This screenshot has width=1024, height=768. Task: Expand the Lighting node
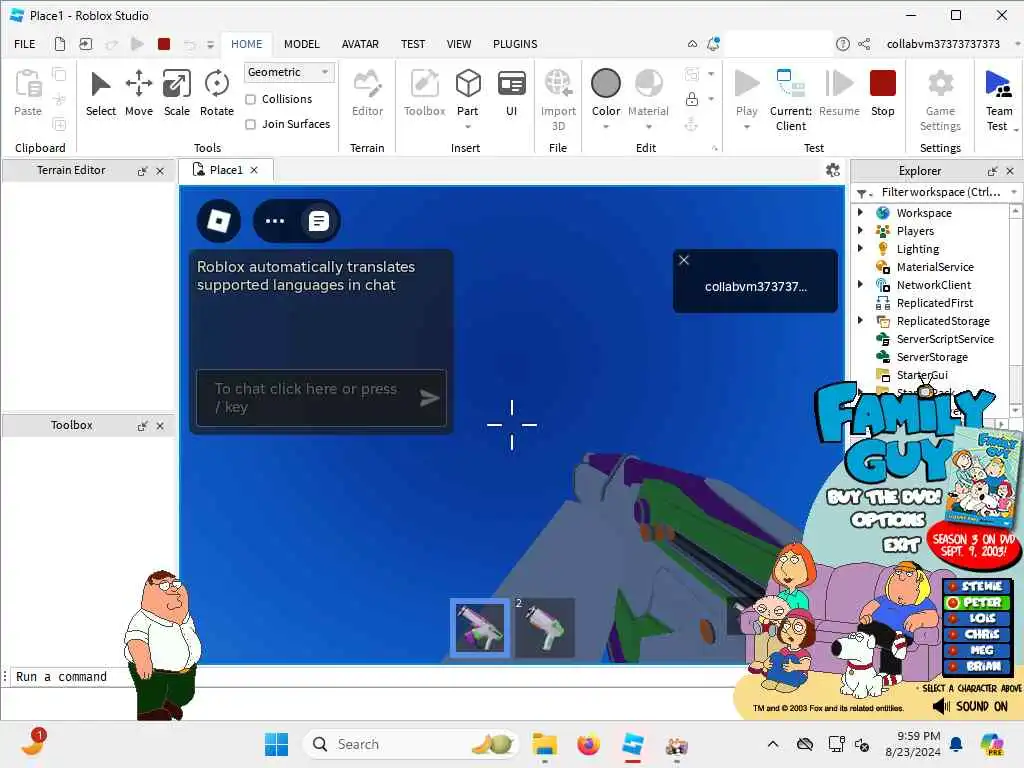(x=860, y=248)
